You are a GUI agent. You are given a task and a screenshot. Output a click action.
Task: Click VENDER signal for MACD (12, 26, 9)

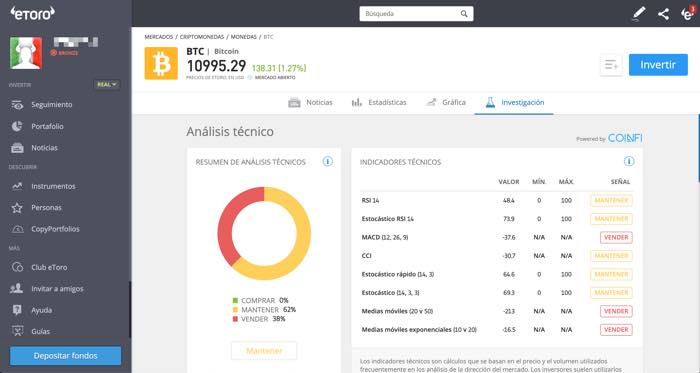[x=616, y=237]
